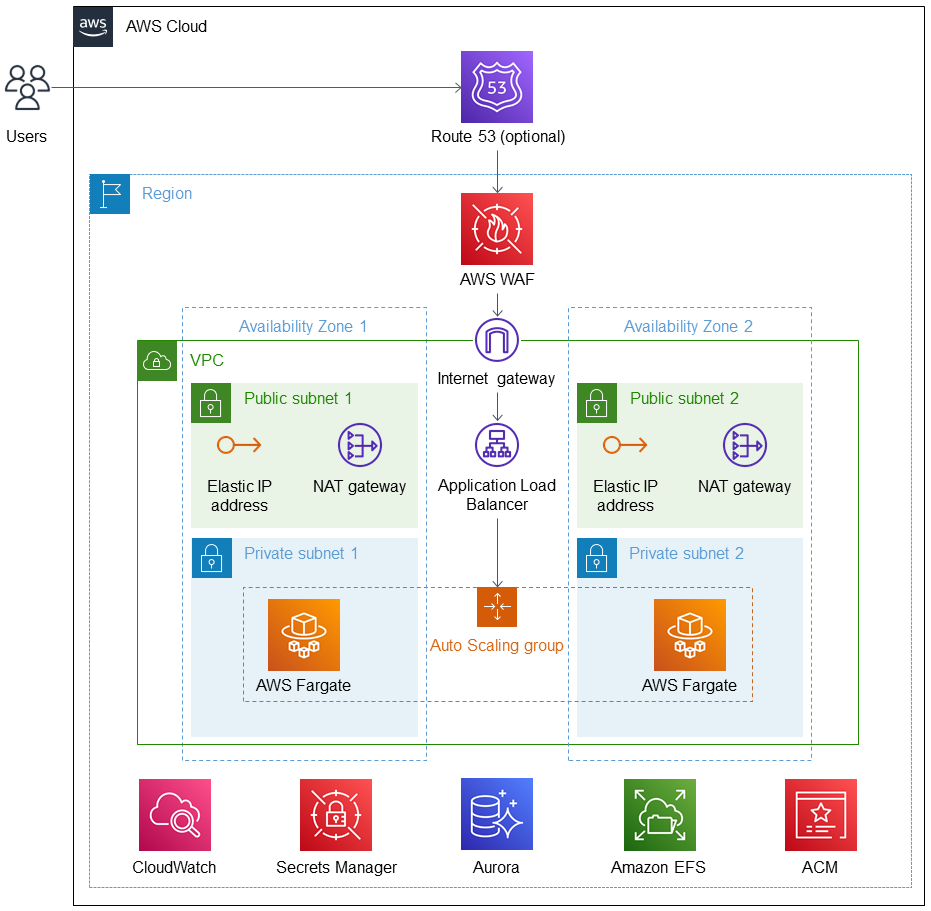Click Public subnet 1 lock icon
931x911 pixels.
click(x=211, y=403)
